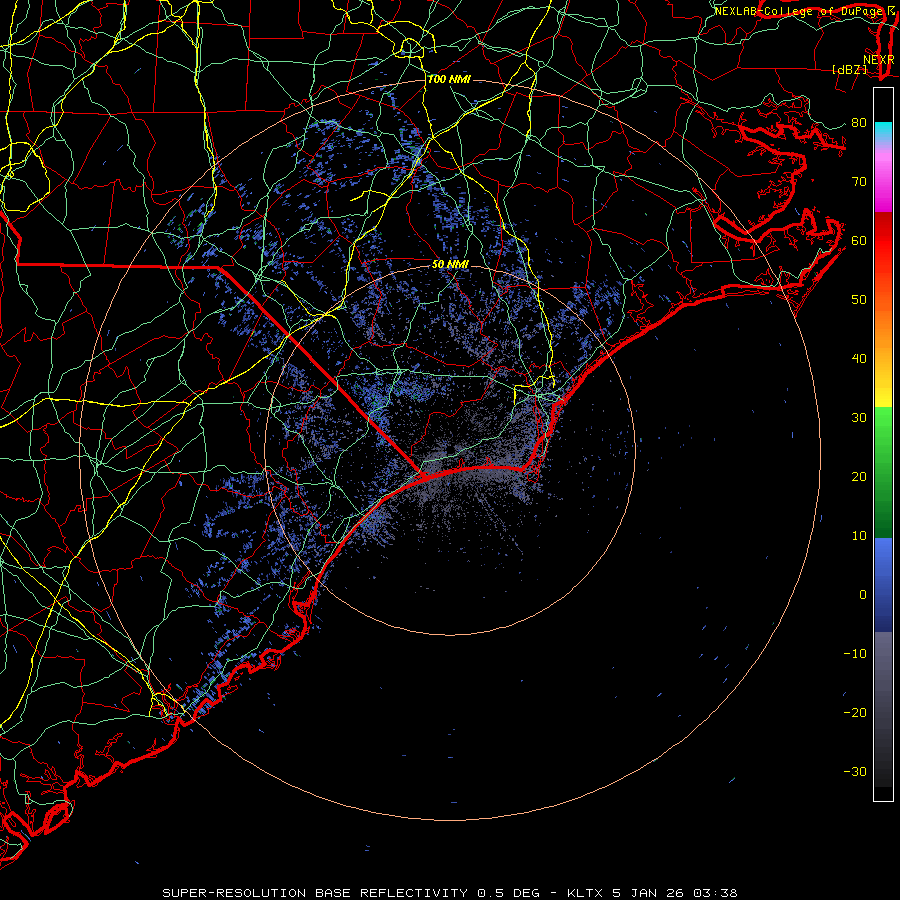Click the 20 value on the color scale

859,476
